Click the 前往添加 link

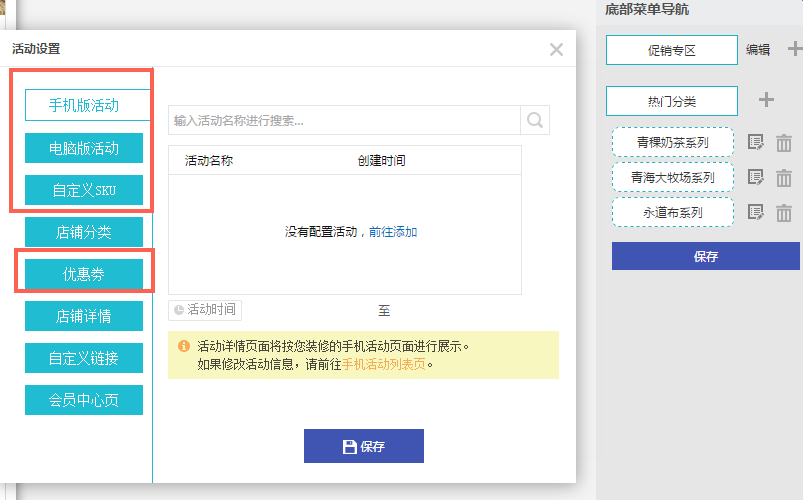[393, 232]
